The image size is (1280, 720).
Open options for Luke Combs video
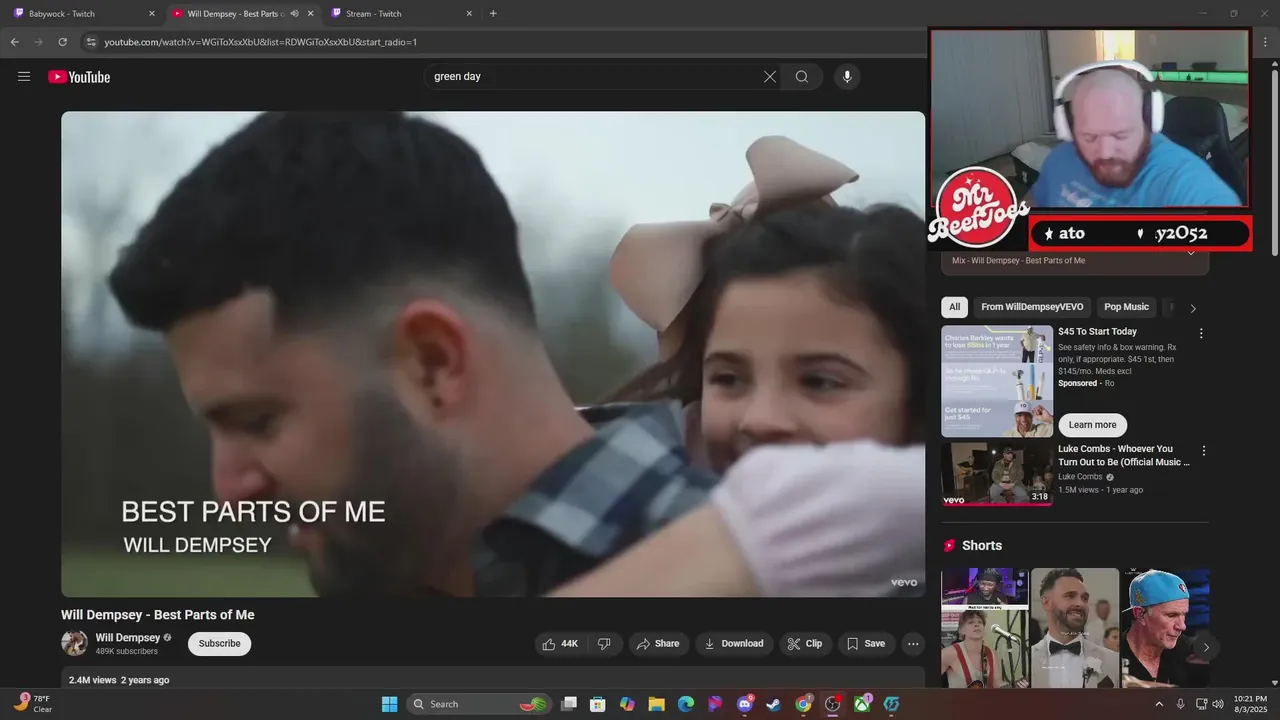[x=1204, y=451]
